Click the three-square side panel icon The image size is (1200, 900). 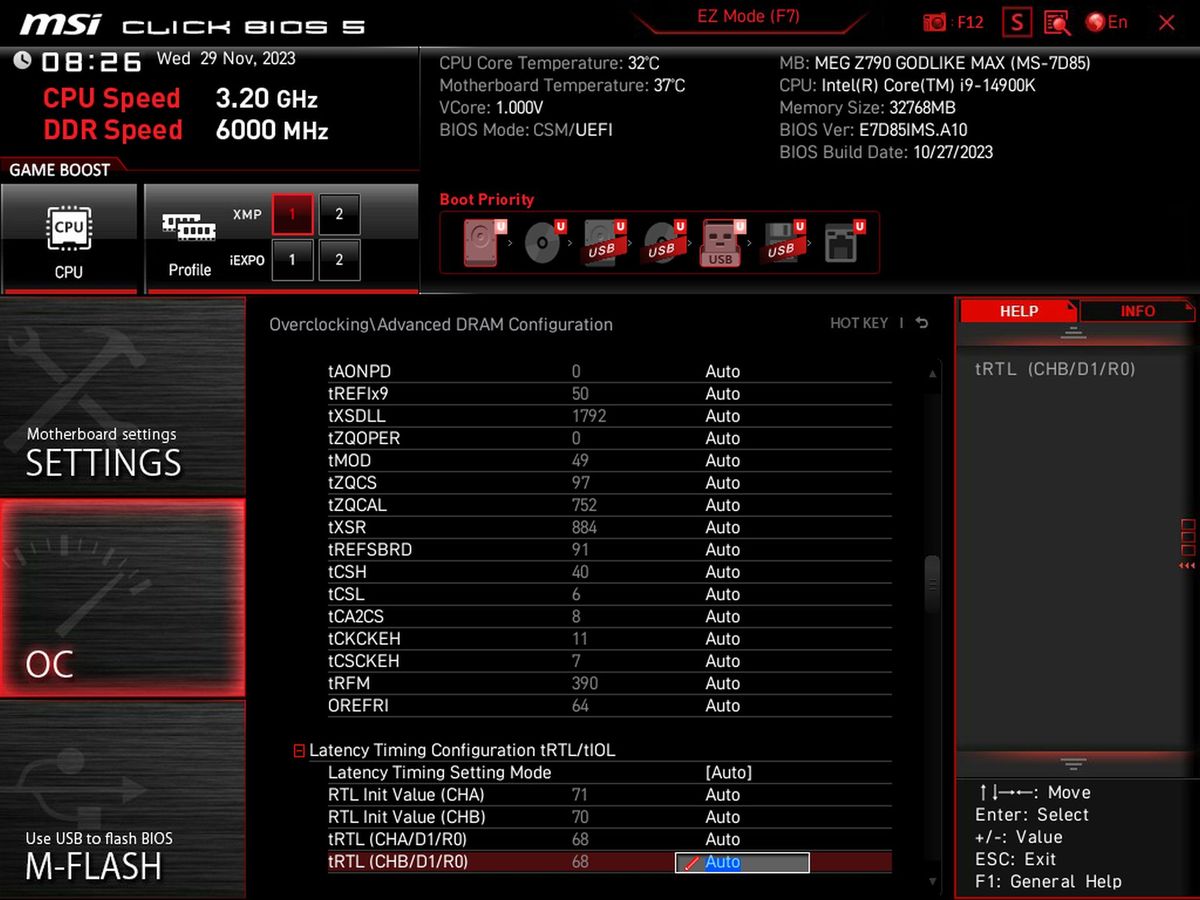click(1188, 537)
